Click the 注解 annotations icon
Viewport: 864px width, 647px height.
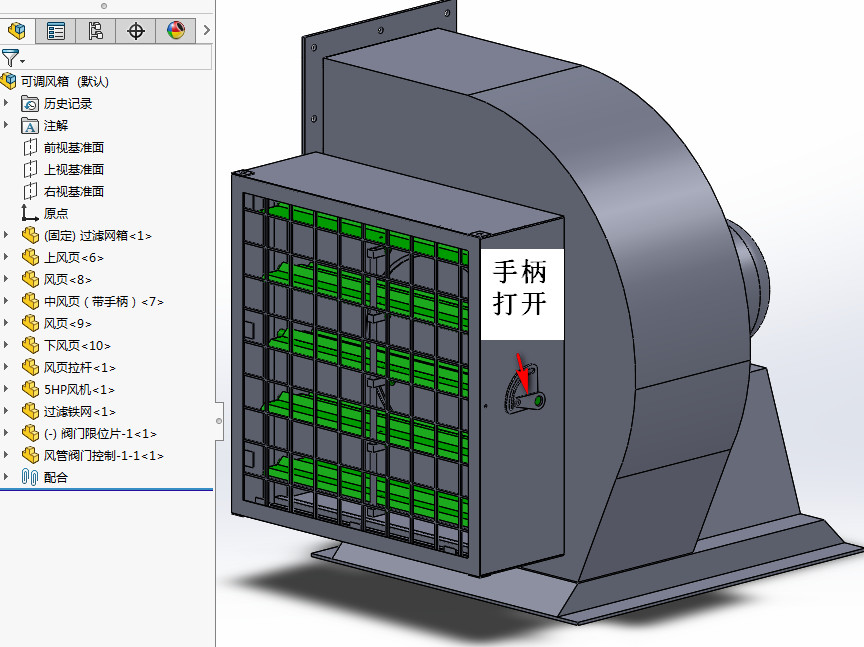coord(30,126)
